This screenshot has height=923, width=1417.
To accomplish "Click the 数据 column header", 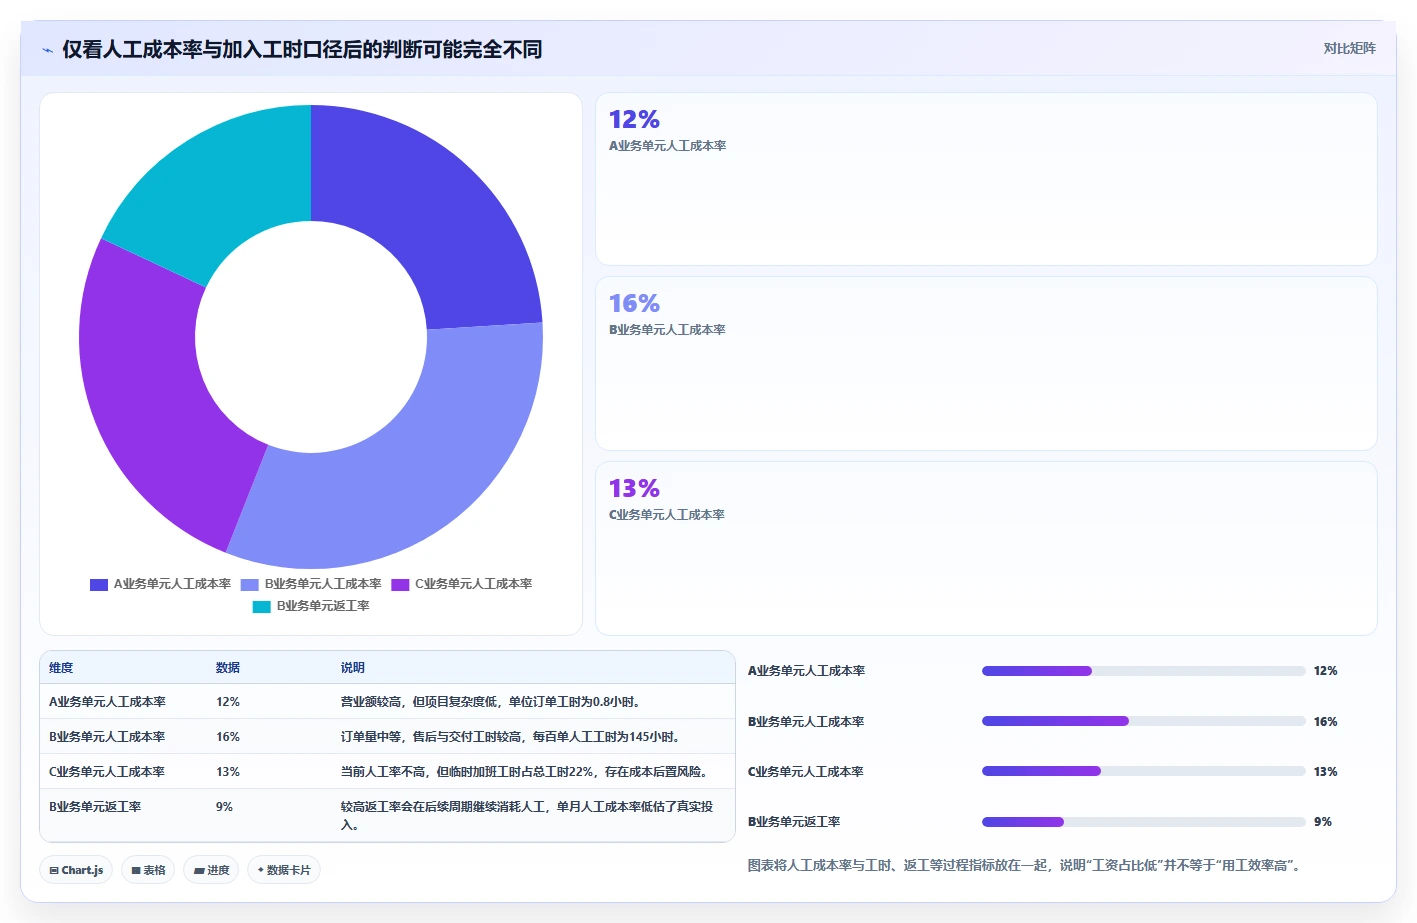I will point(228,668).
